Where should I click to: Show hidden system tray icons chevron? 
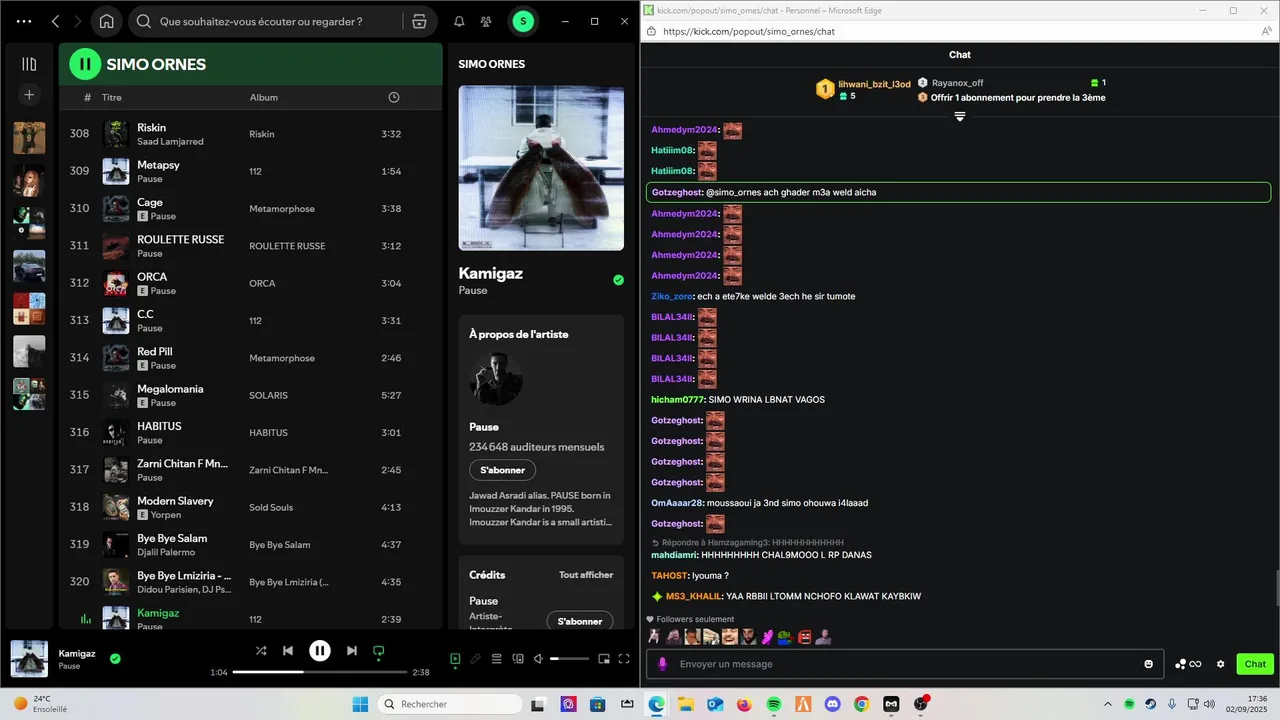1106,704
